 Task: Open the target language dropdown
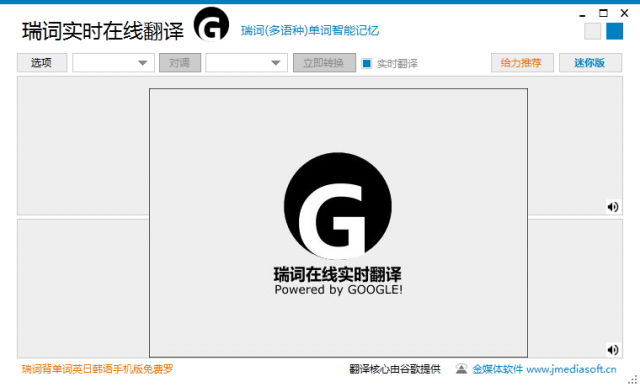[247, 63]
